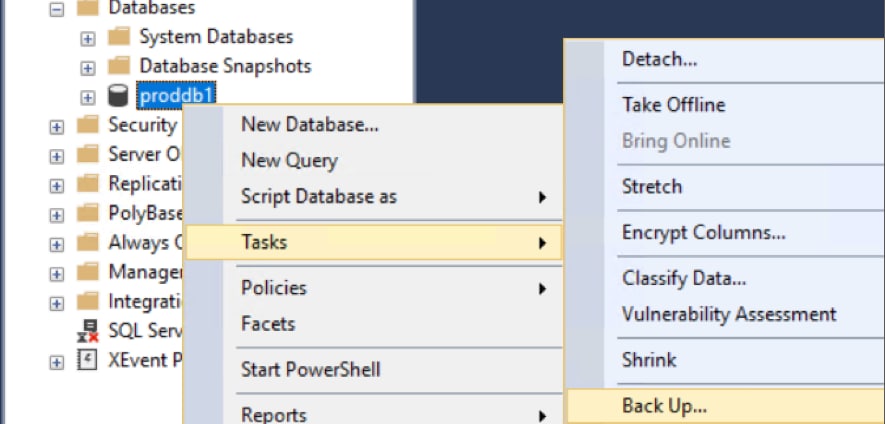The height and width of the screenshot is (424, 885).
Task: Select Take Offline in Tasks submenu
Action: (673, 105)
